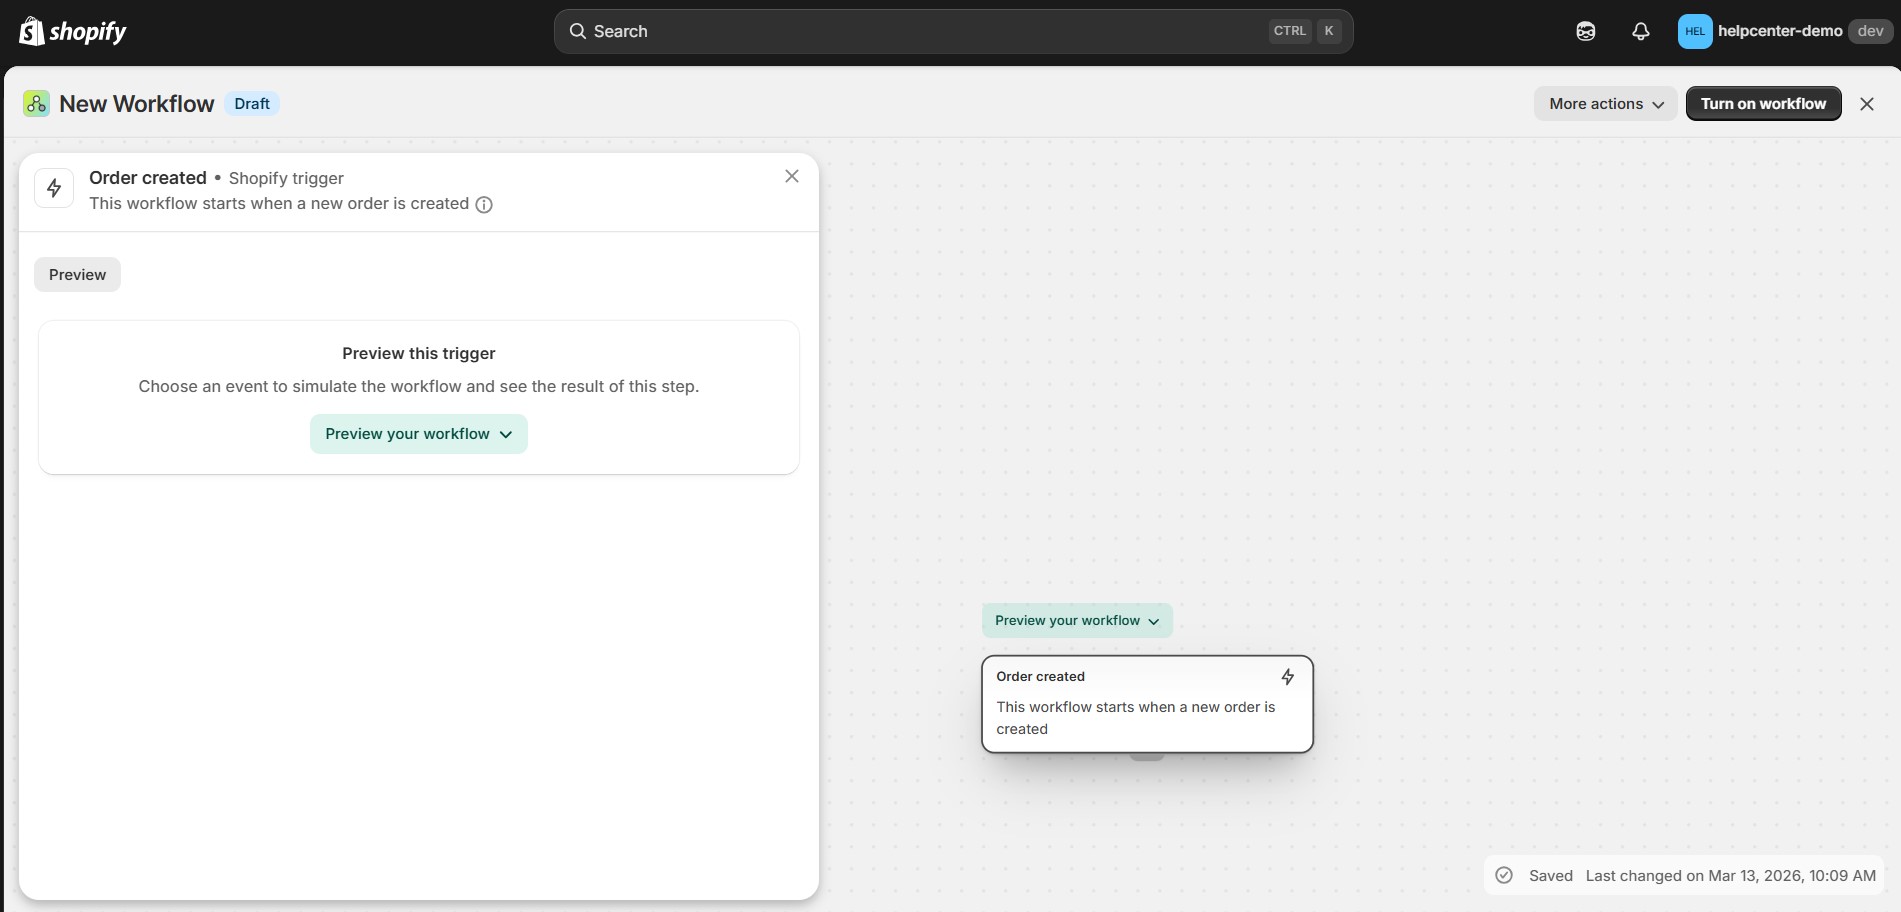Screen dimensions: 1901x912
Task: Click the Shopify logo in the header
Action: 73,32
